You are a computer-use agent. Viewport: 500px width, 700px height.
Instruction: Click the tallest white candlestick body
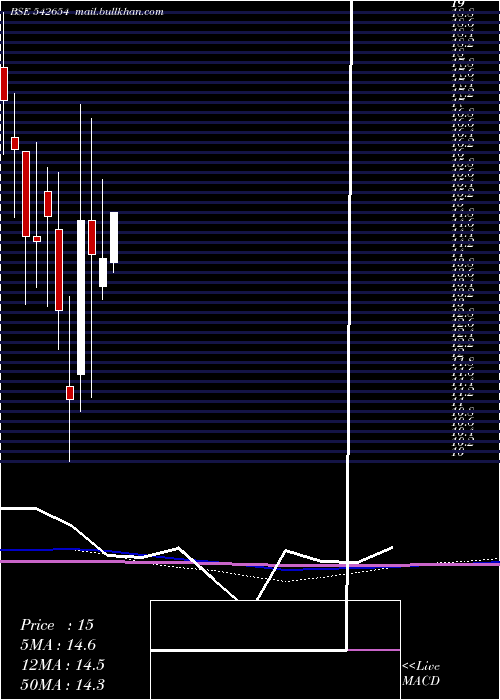tap(81, 297)
